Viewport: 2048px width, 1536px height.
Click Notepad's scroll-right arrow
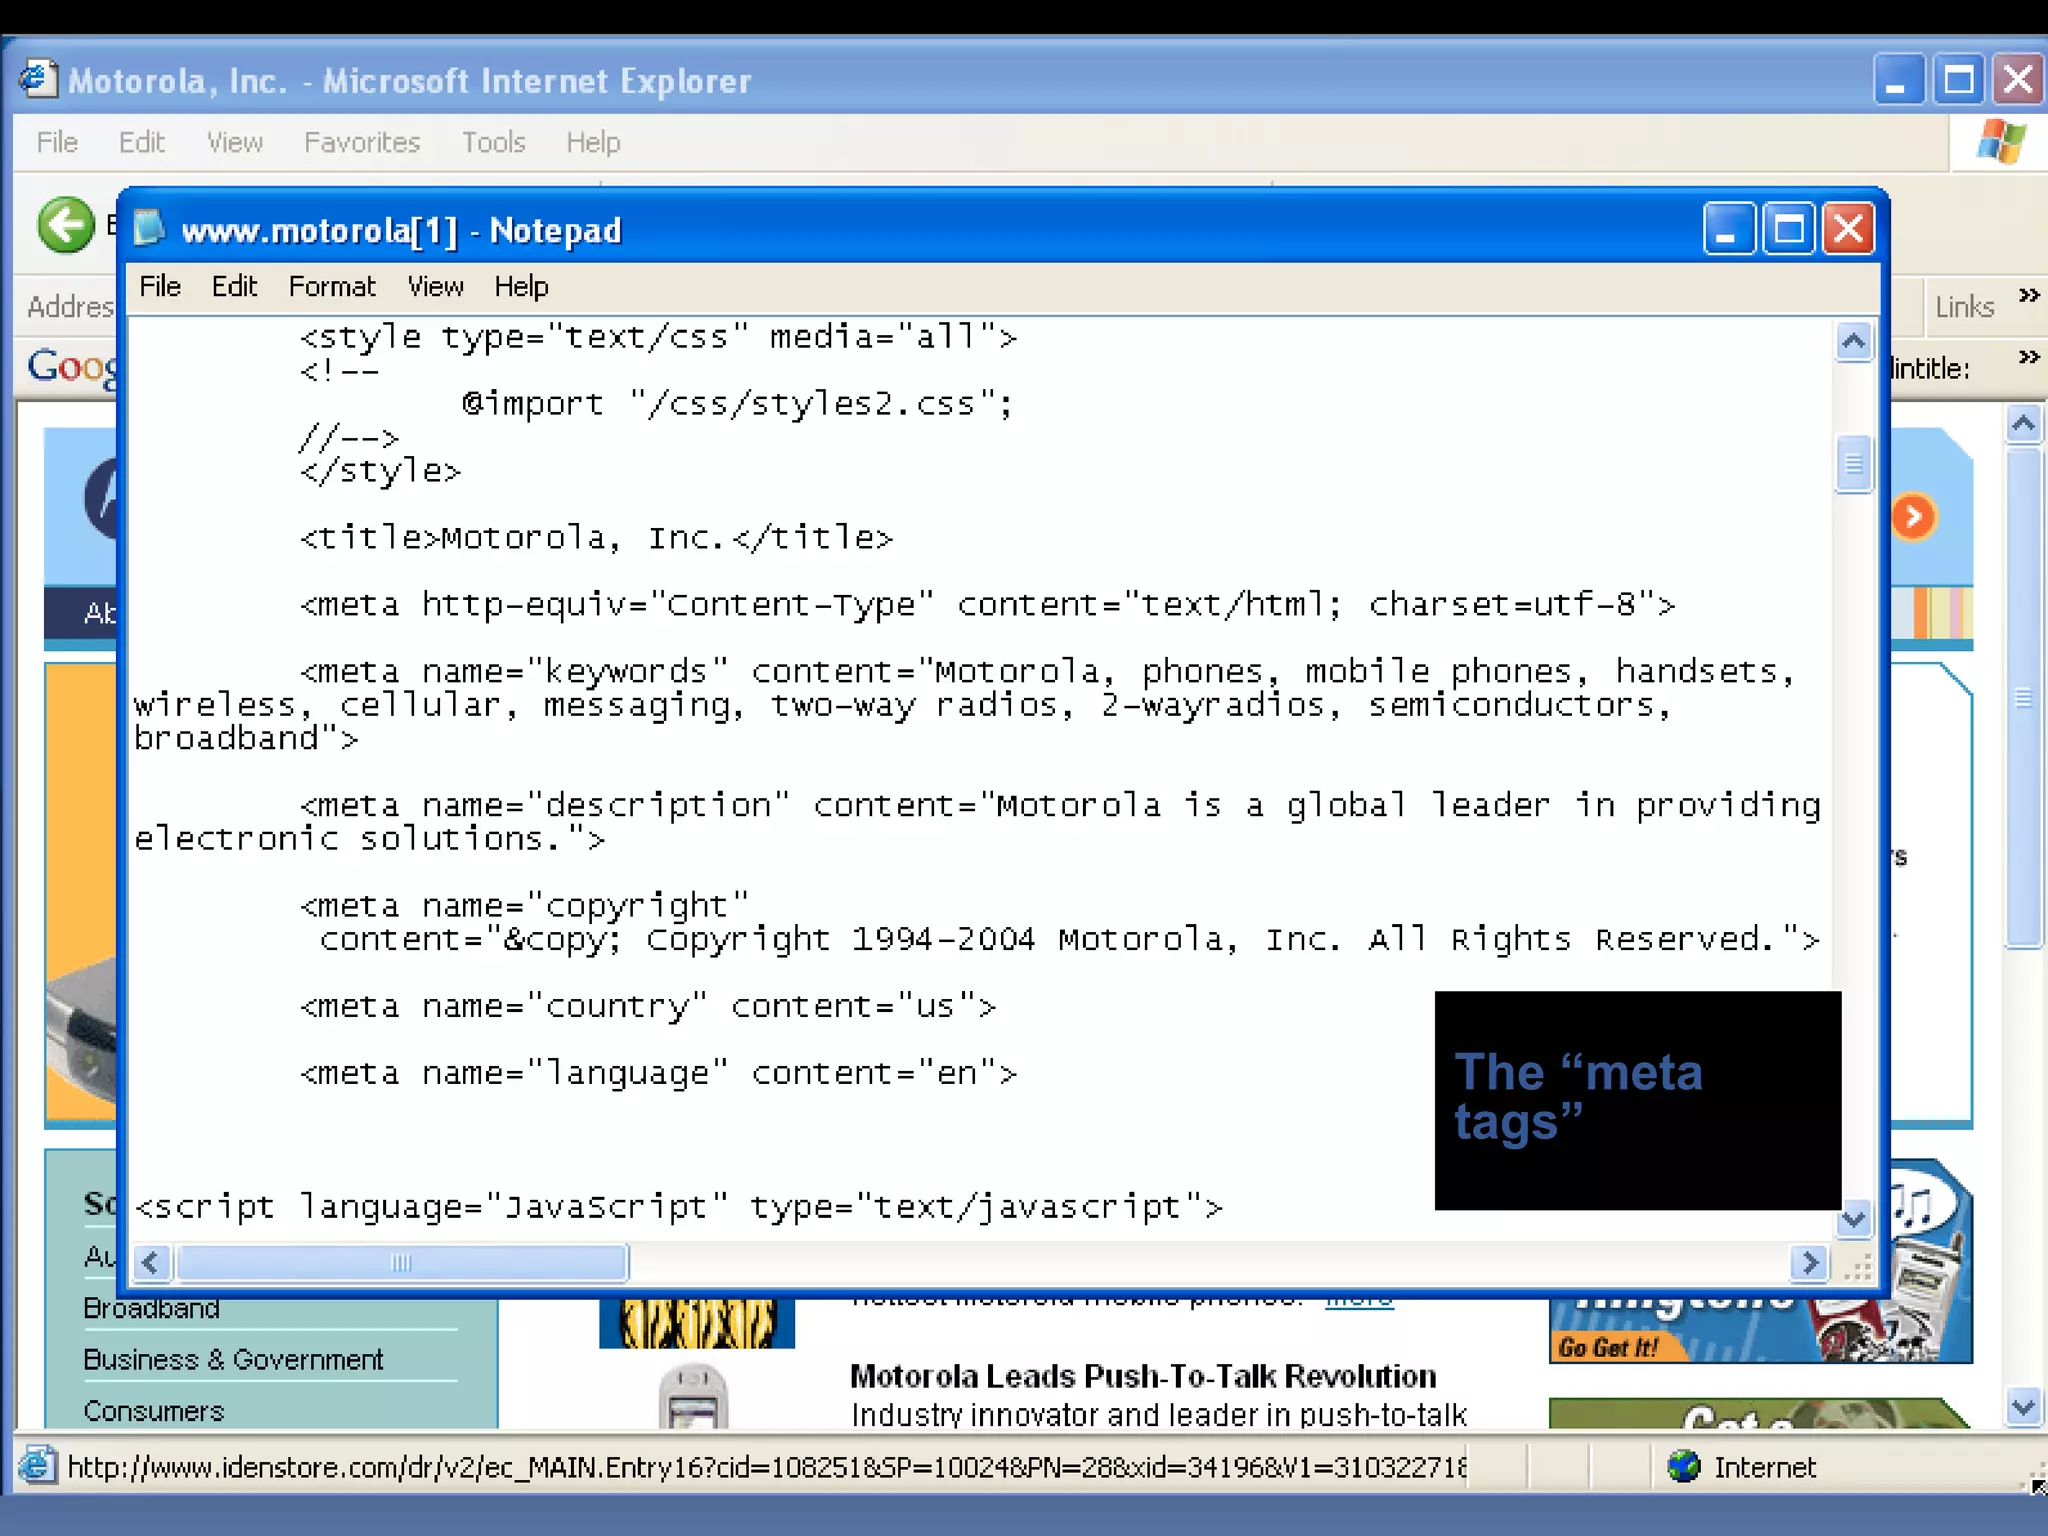(1809, 1263)
